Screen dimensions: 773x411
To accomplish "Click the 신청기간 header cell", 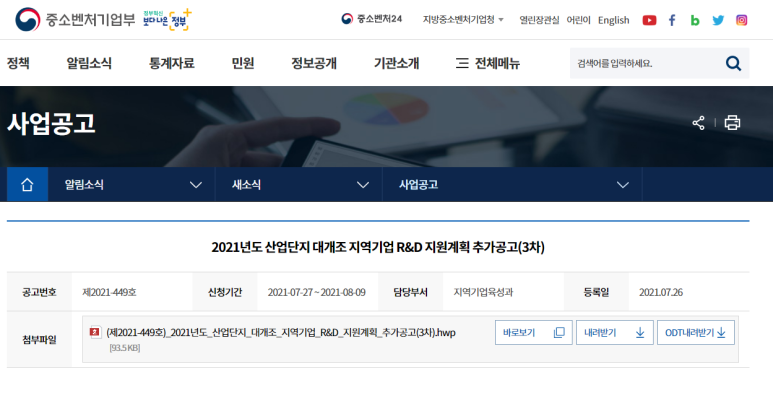I will tap(225, 292).
